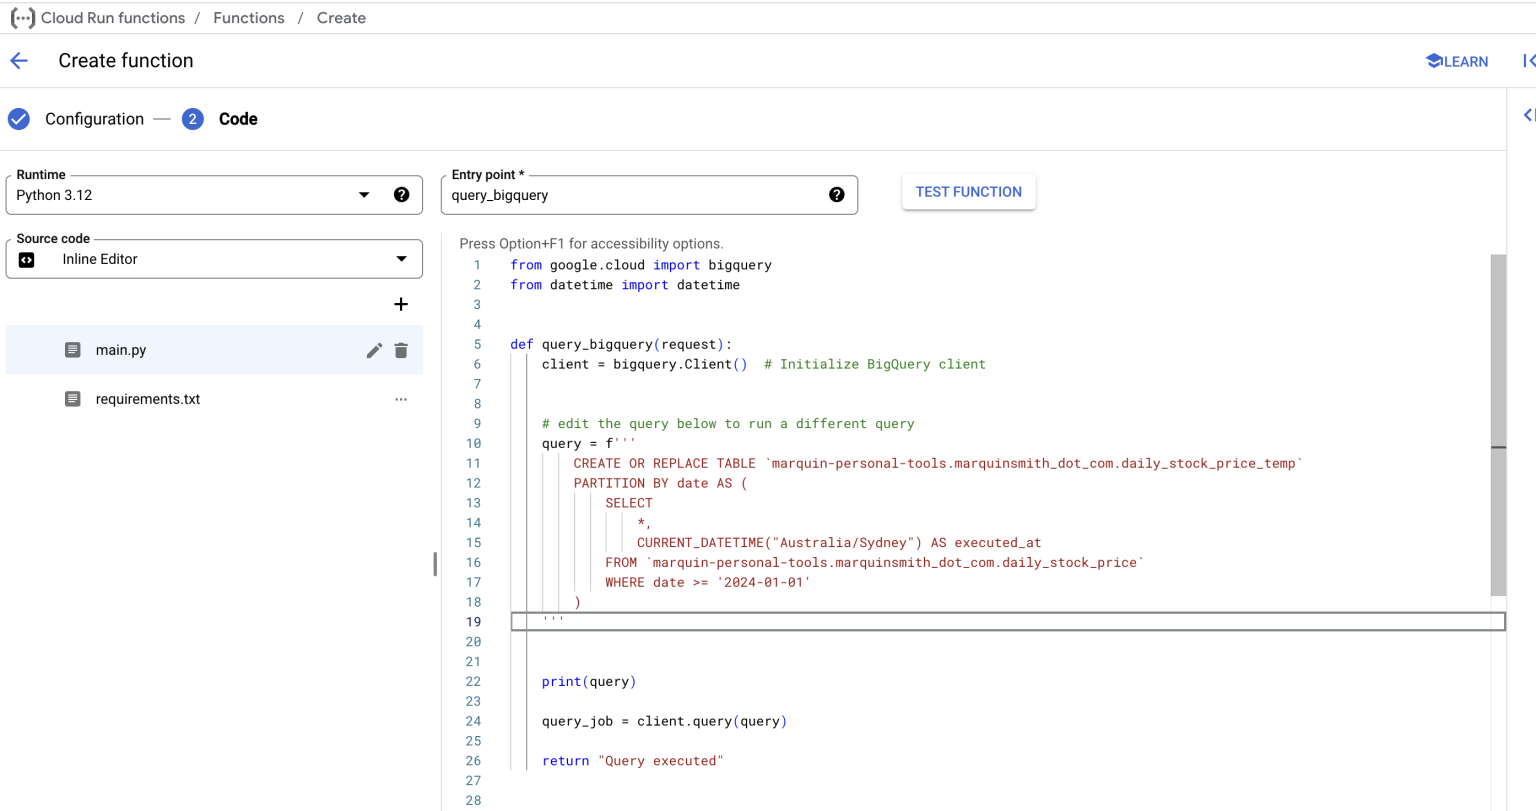
Task: Open the Entry point help tooltip
Action: point(837,195)
